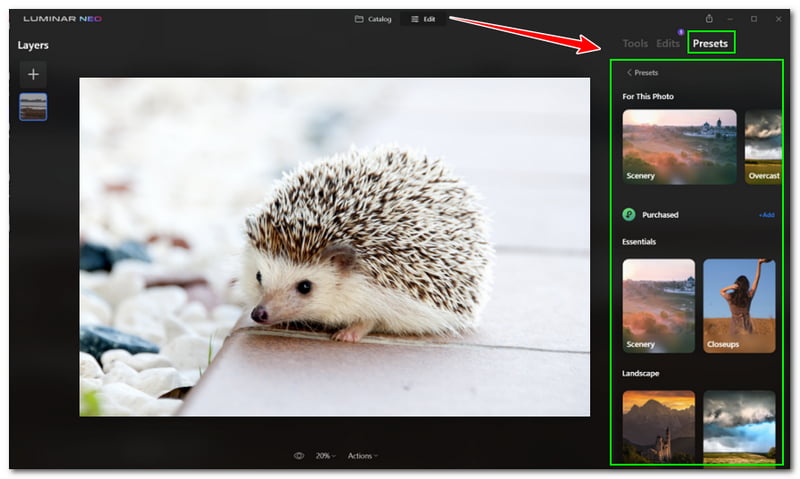Viewport: 800px width, 479px height.
Task: Open the Scenery preset in Essentials
Action: [658, 305]
